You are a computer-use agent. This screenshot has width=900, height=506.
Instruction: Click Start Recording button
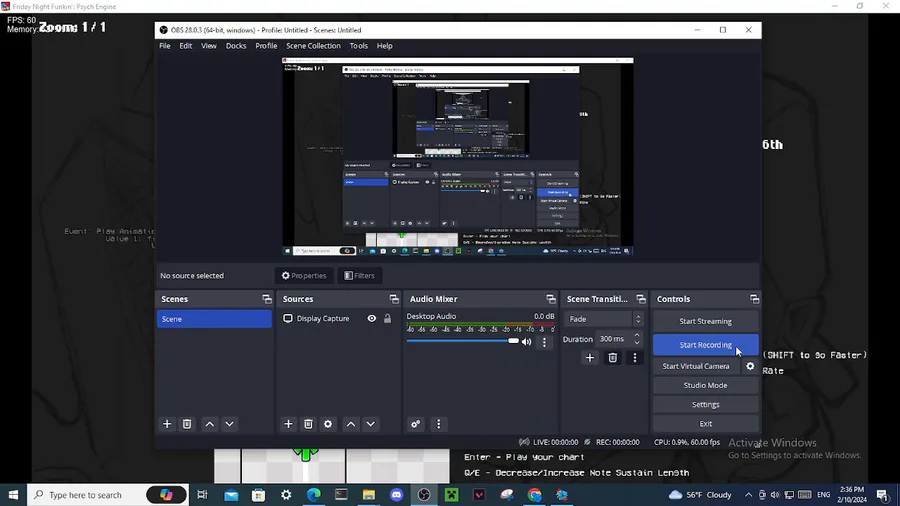click(x=705, y=345)
